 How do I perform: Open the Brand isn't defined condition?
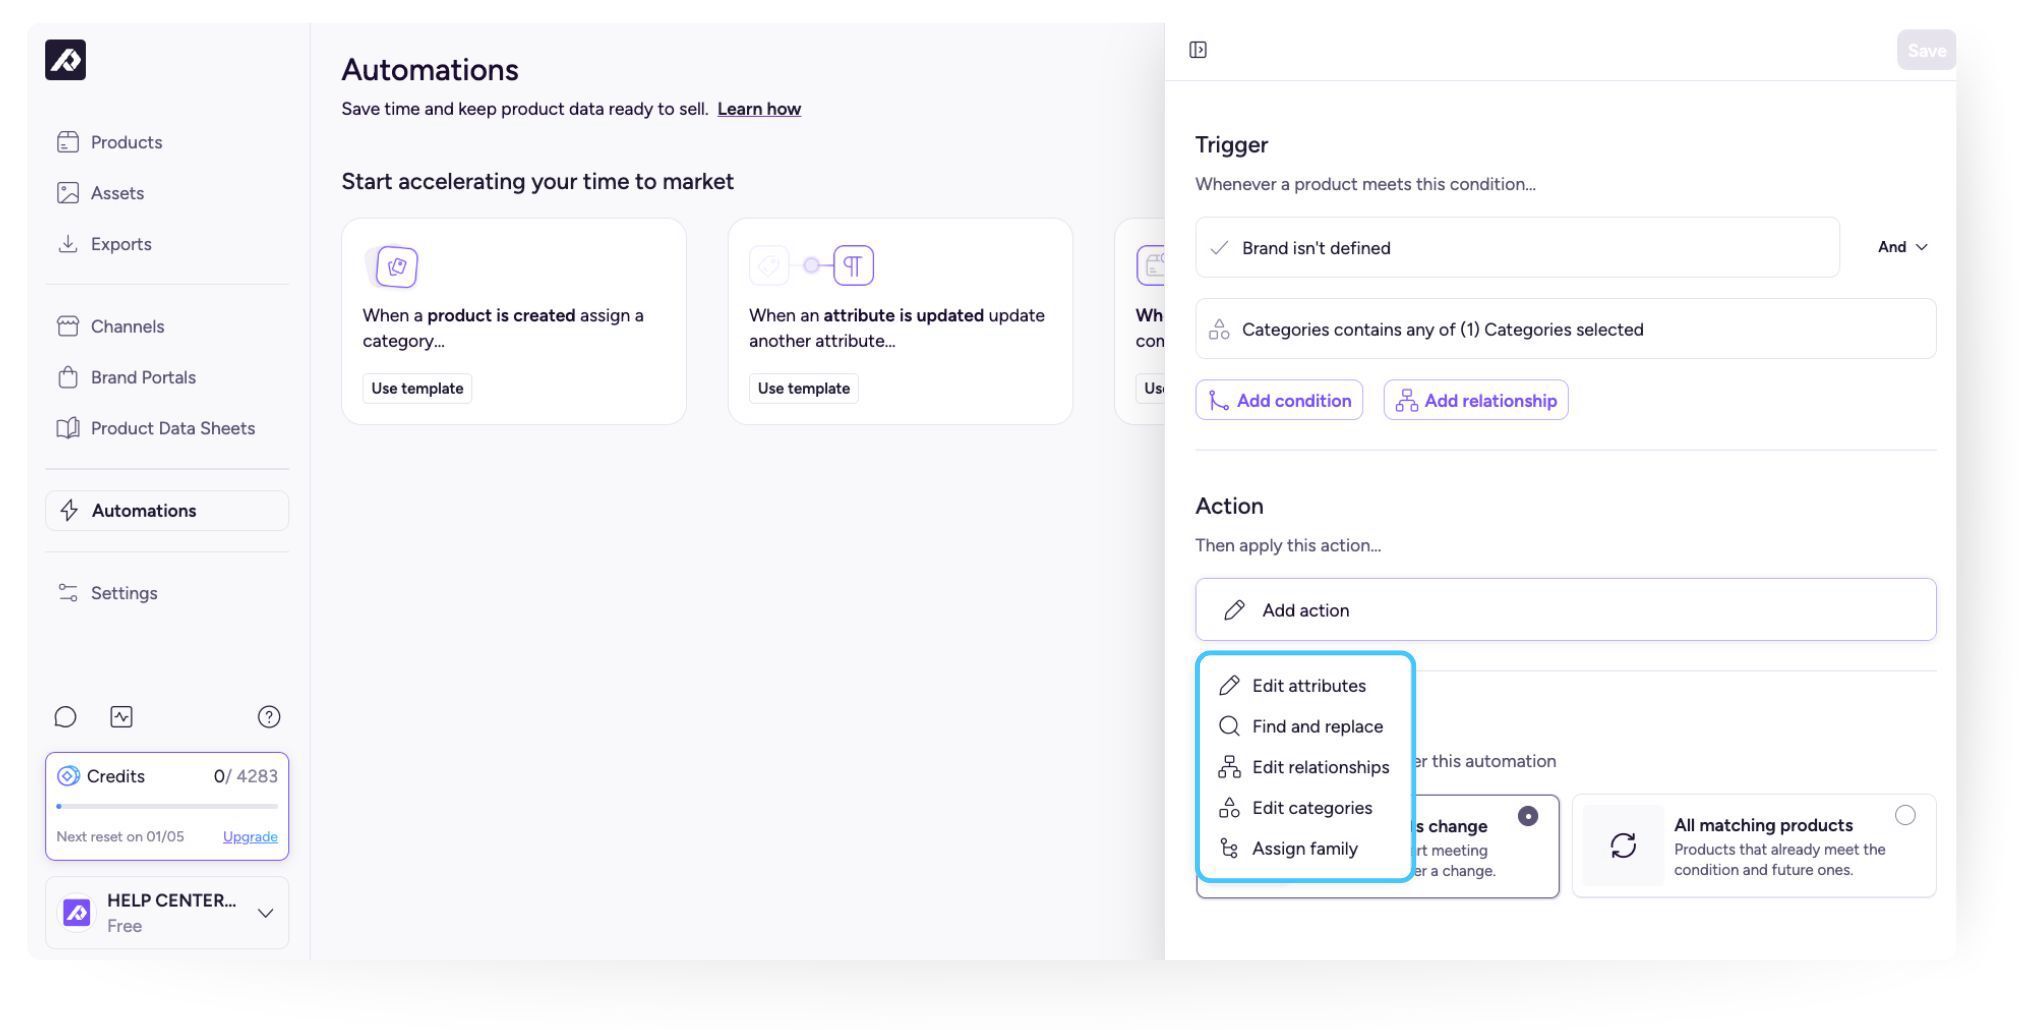point(1517,248)
